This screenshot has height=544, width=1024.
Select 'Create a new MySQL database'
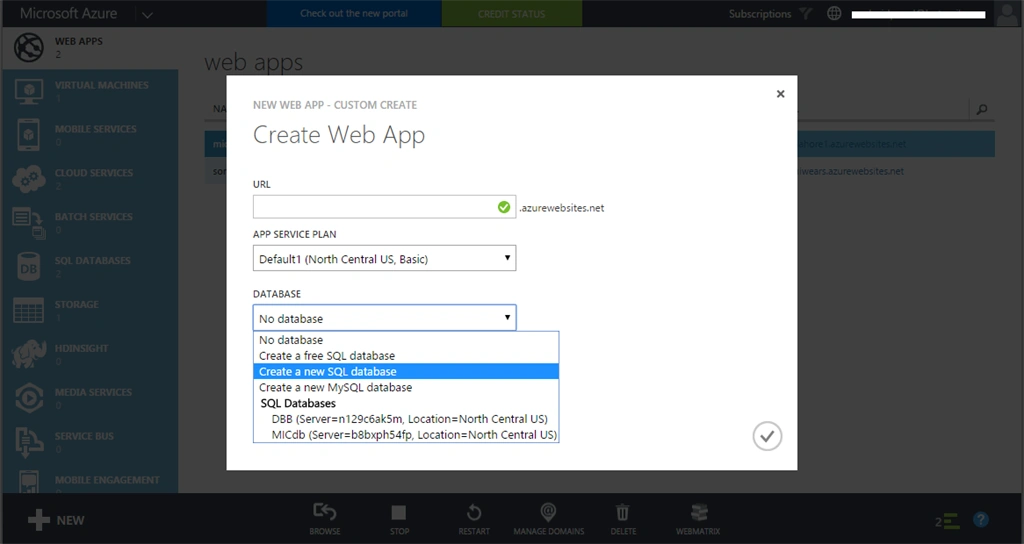click(406, 387)
